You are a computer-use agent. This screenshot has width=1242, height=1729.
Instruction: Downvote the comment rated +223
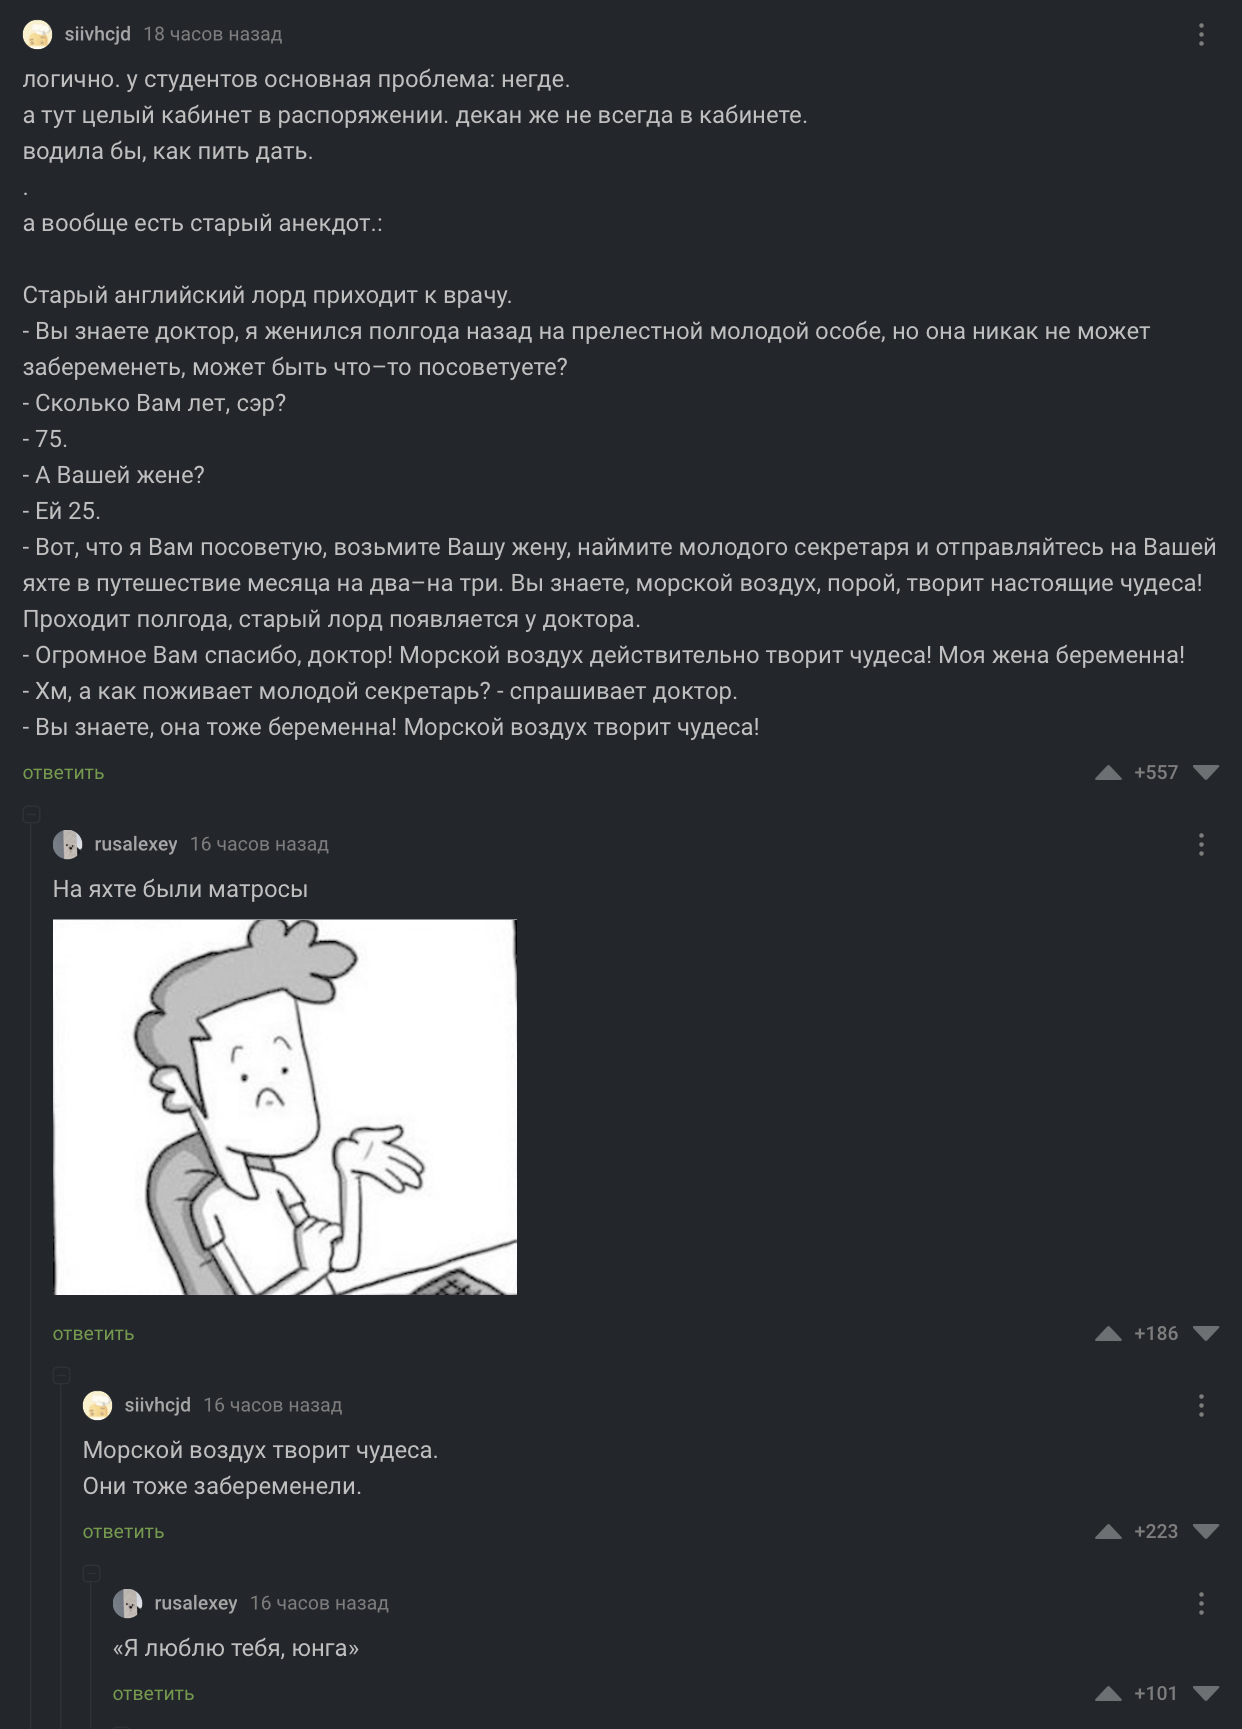click(1206, 1531)
